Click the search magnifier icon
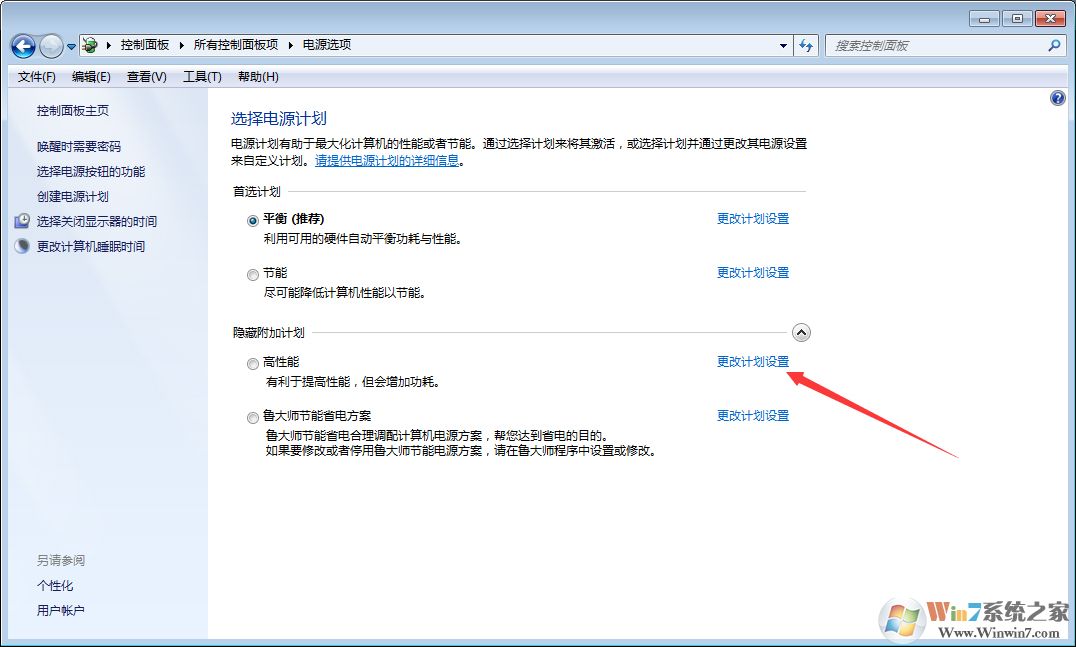Viewport: 1076px width, 647px height. [x=1055, y=45]
